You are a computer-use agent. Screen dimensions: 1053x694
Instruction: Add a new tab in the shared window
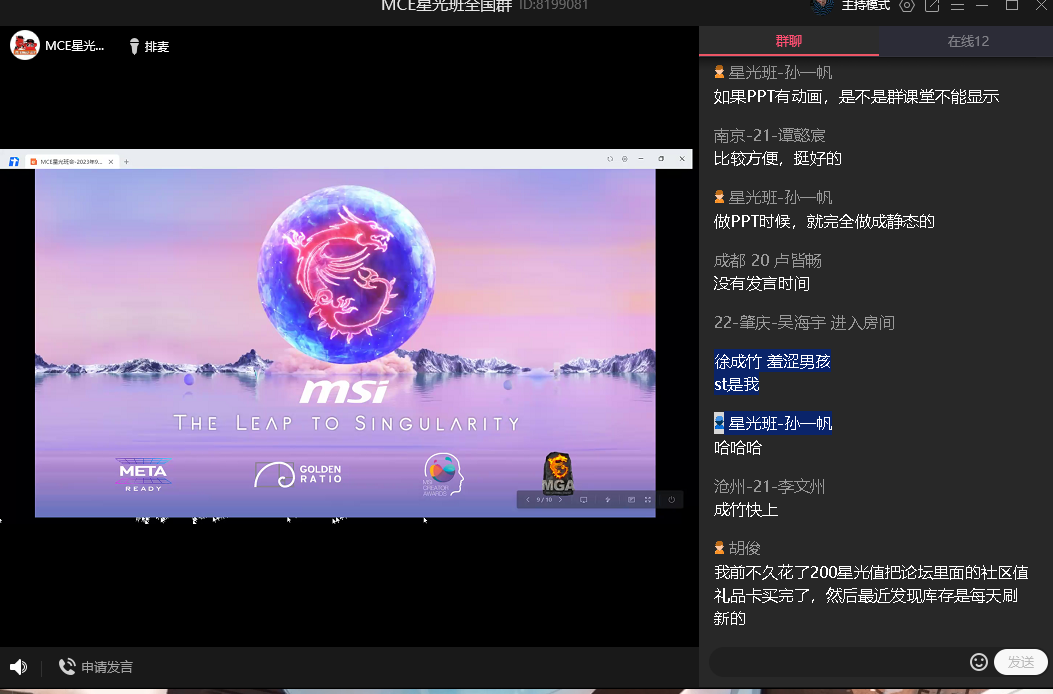(x=126, y=162)
